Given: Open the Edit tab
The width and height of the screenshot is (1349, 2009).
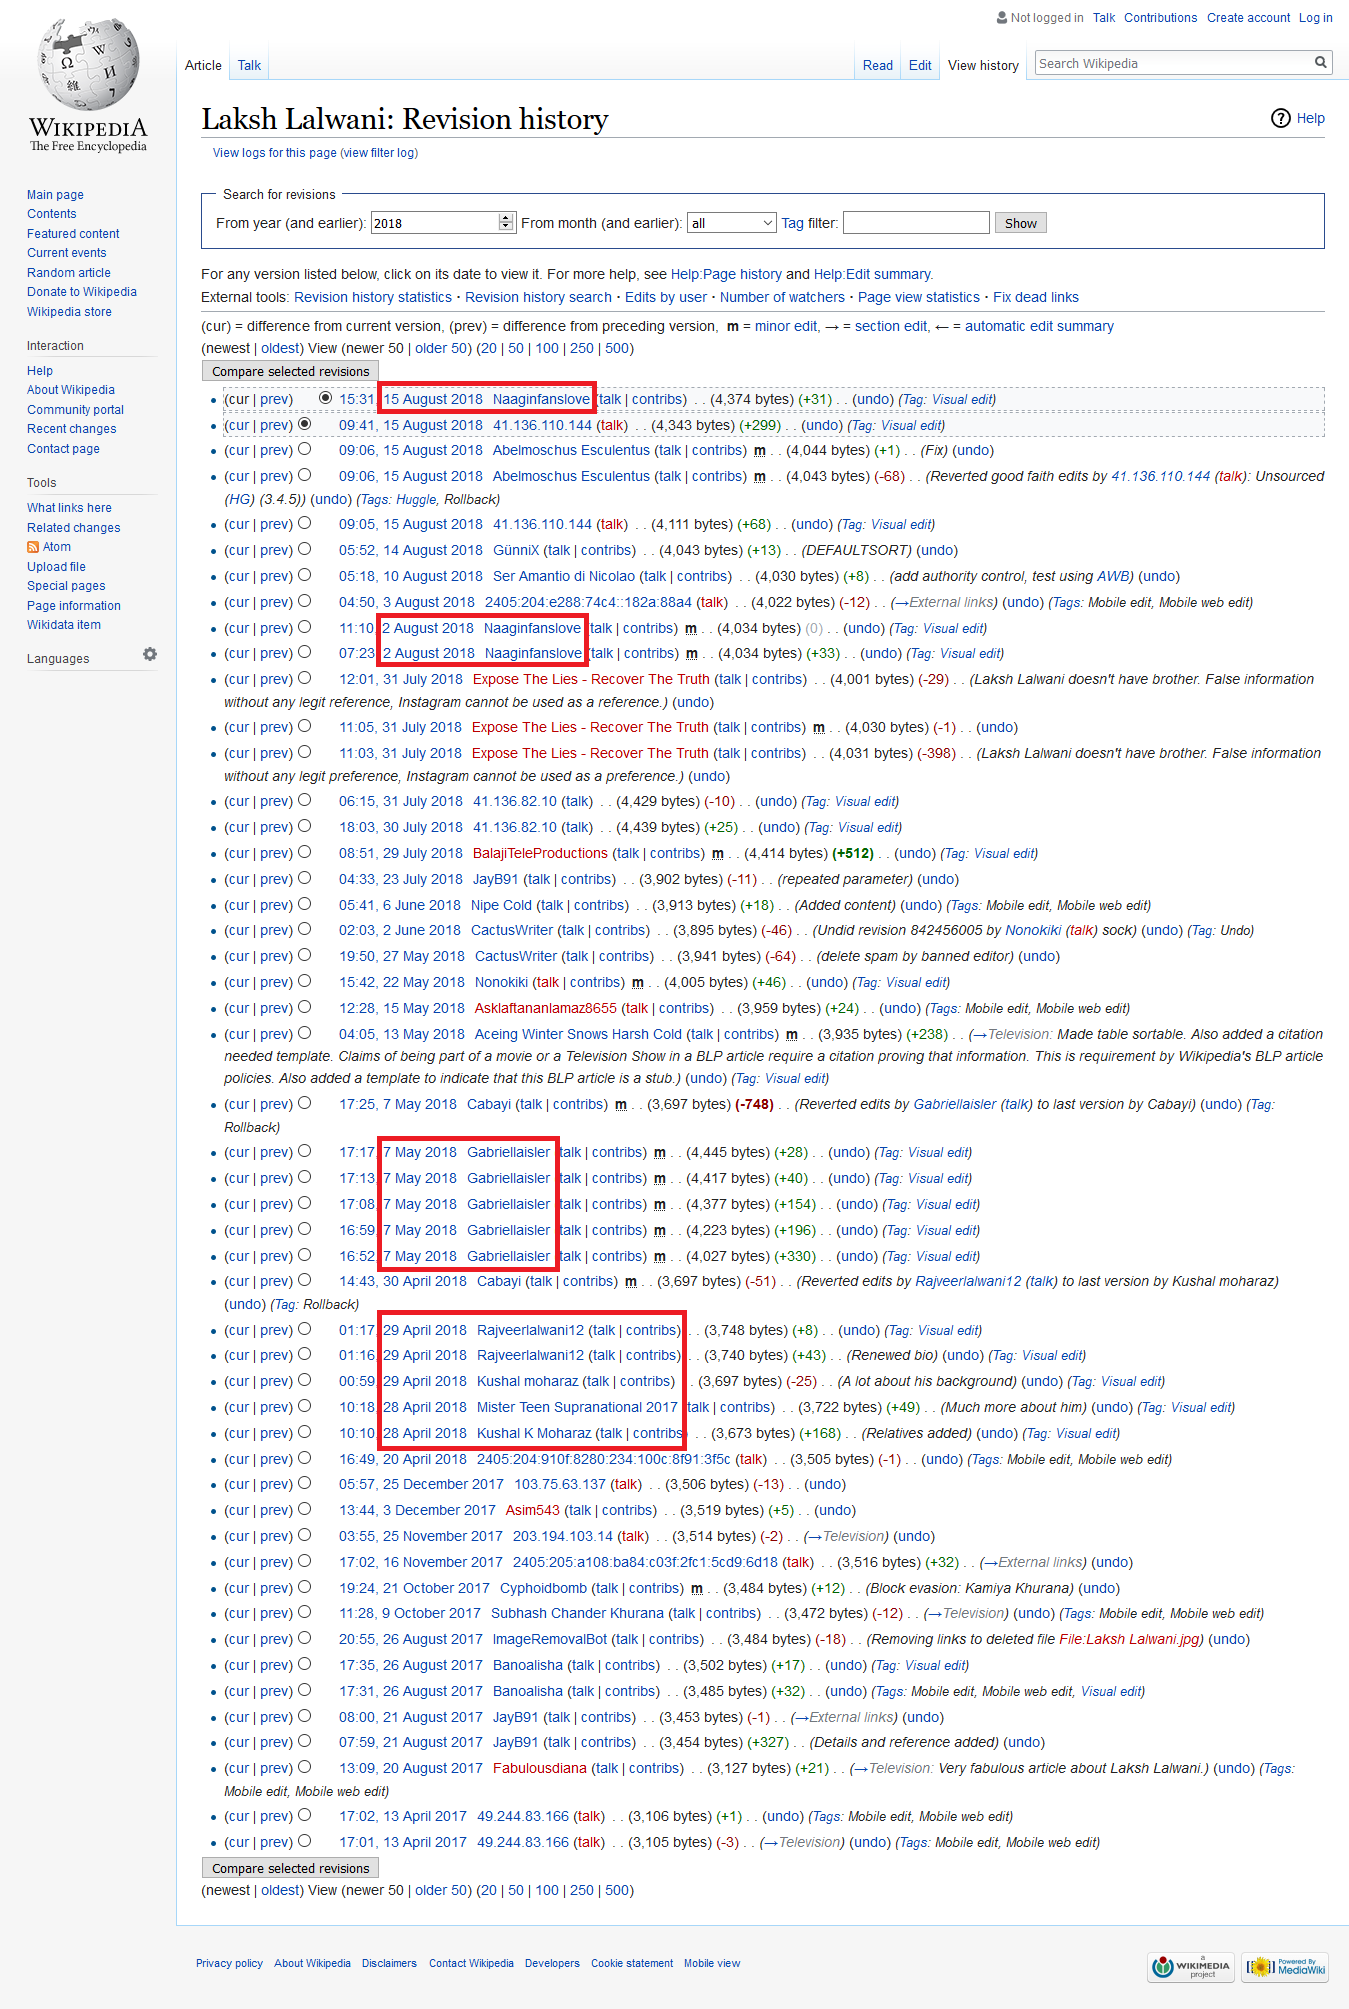Looking at the screenshot, I should 920,65.
